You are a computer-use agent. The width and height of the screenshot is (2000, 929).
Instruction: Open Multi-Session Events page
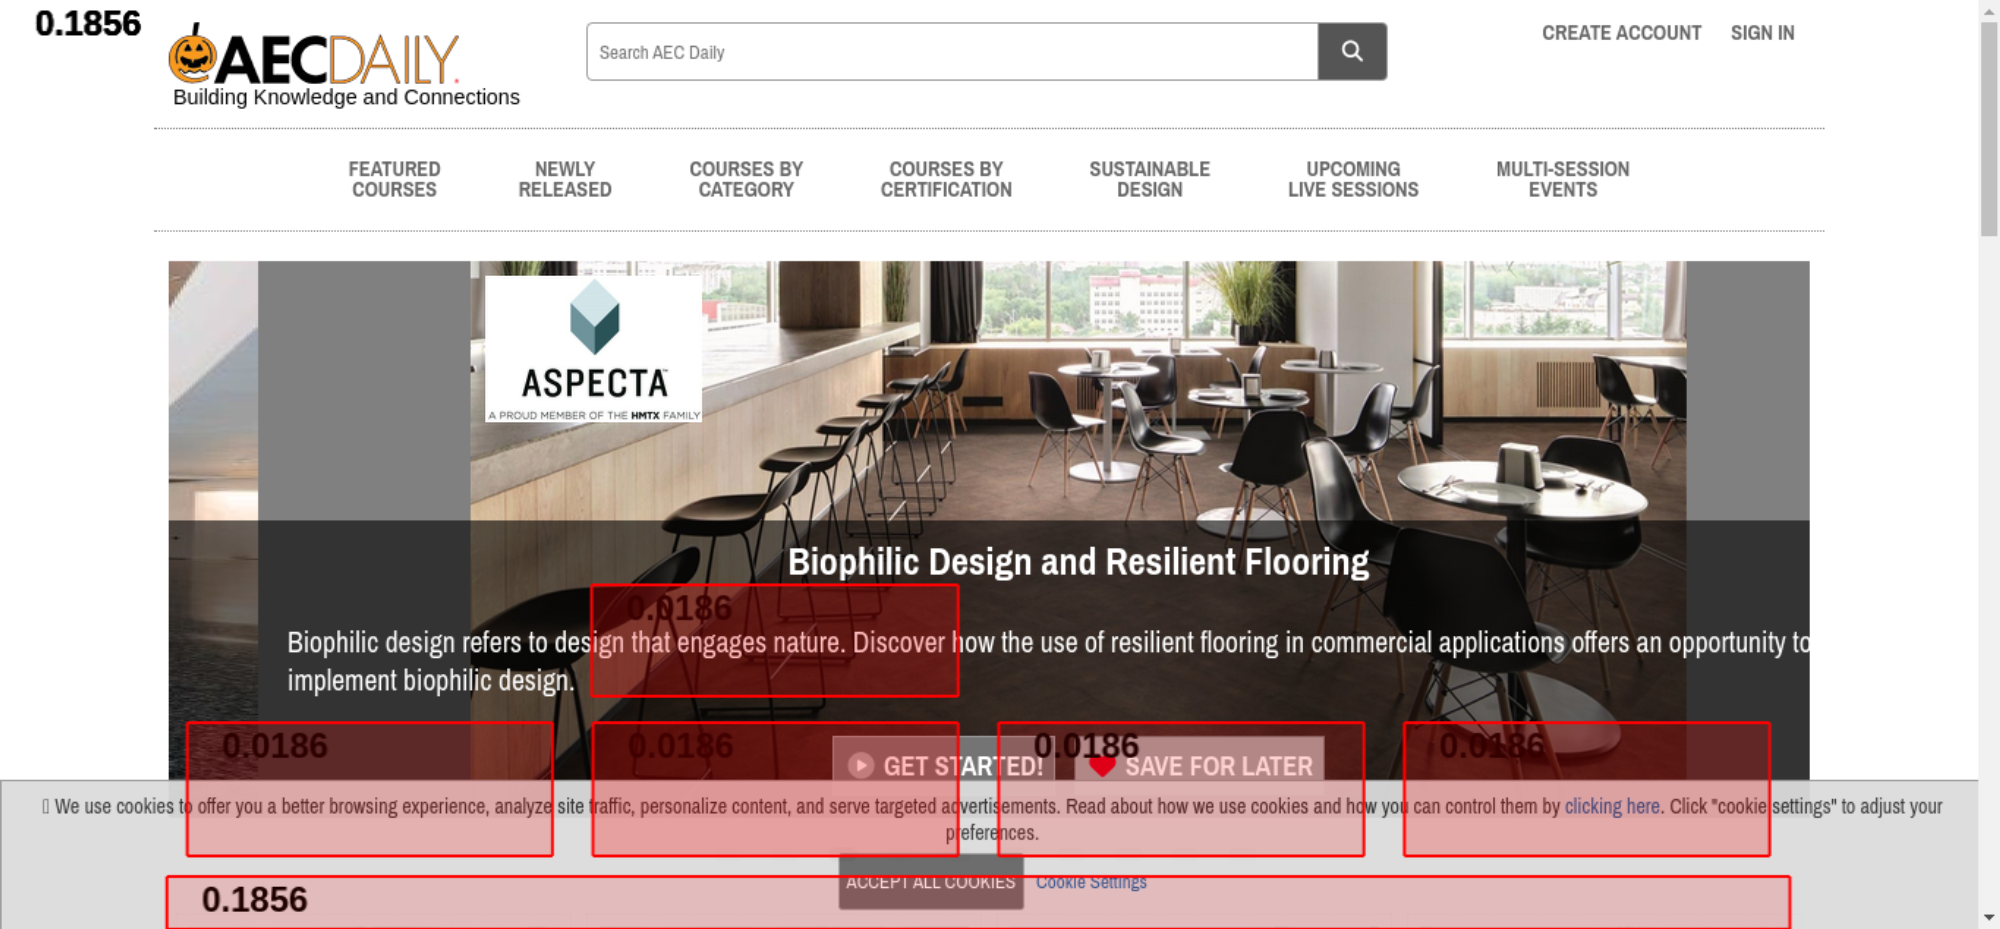pyautogui.click(x=1562, y=180)
